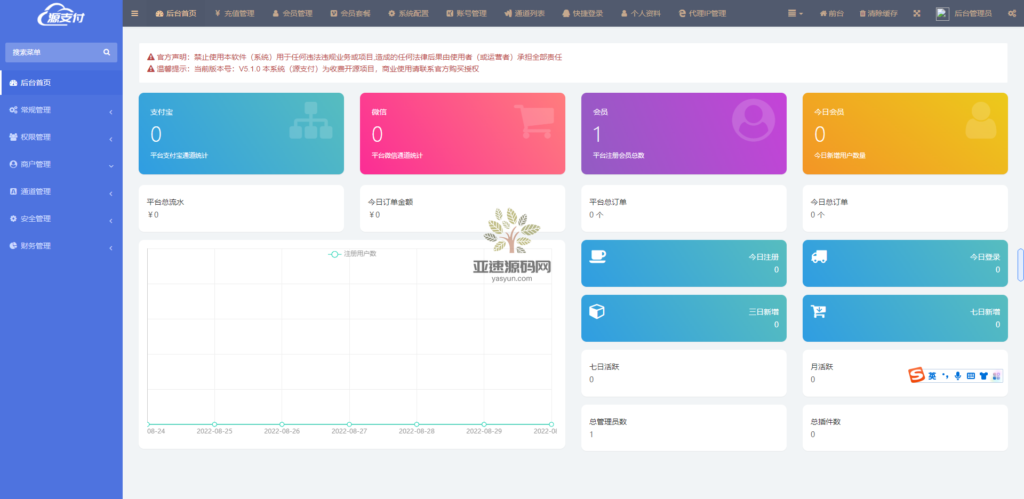Click the 月活跃 label
This screenshot has height=499, width=1024.
(822, 367)
